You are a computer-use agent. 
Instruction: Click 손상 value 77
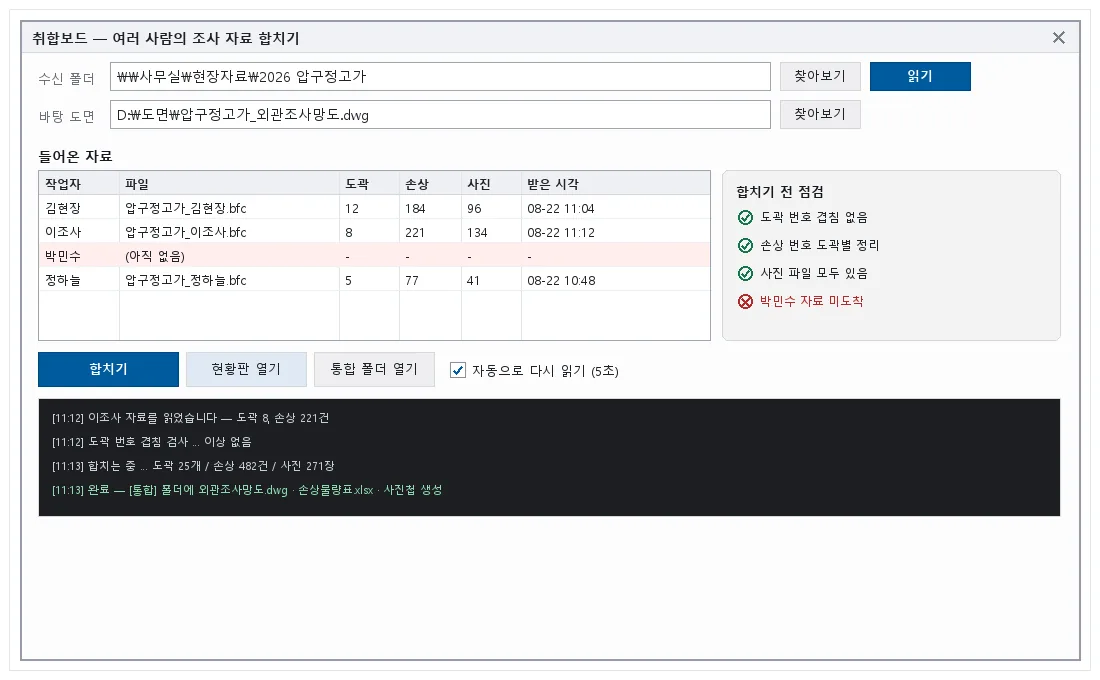tap(412, 280)
